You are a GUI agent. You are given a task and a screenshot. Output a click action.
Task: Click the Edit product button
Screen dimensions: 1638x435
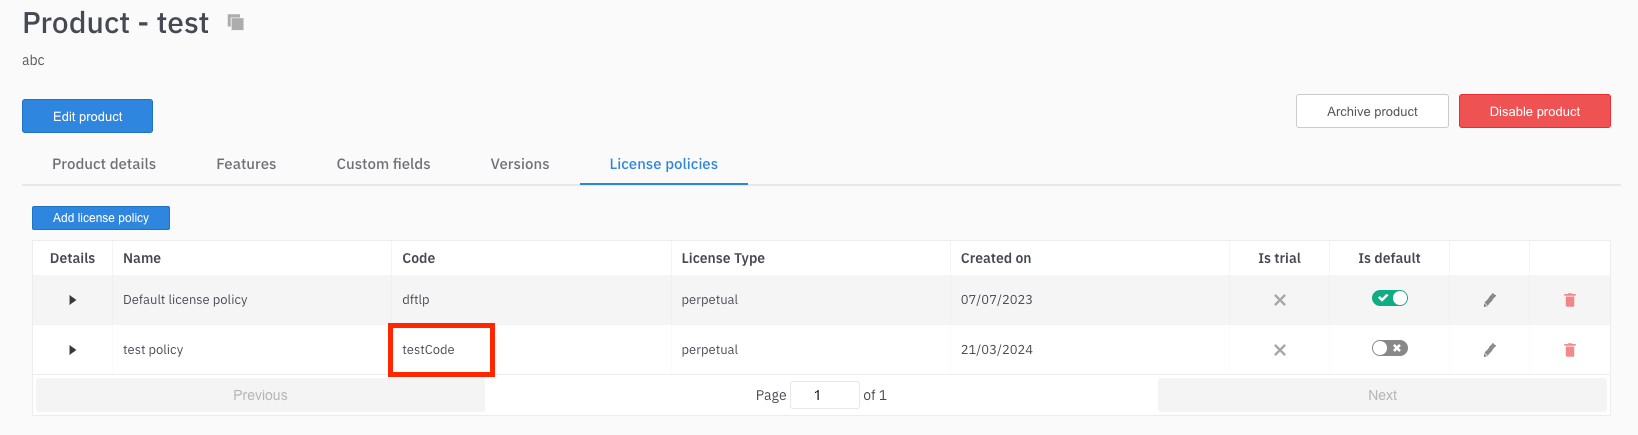pos(87,116)
